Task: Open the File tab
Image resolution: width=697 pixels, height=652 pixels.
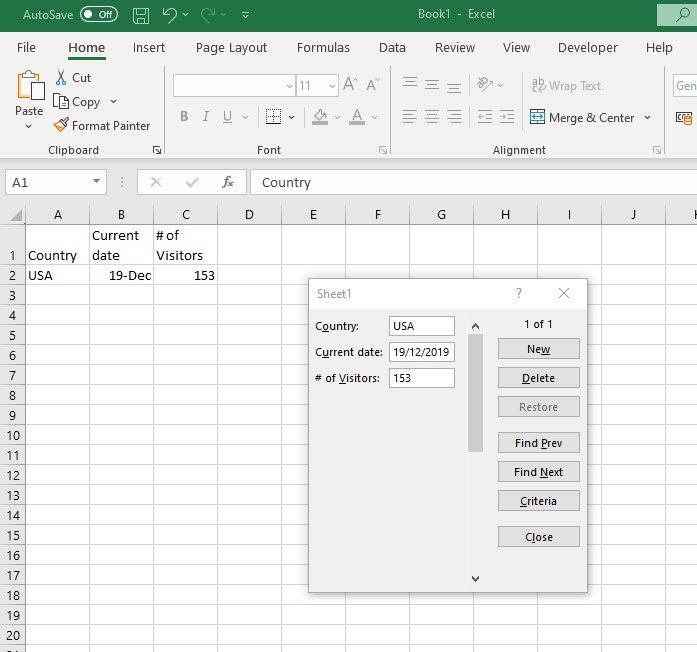Action: coord(26,48)
